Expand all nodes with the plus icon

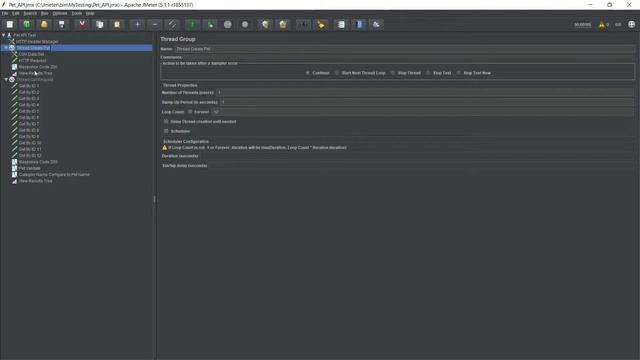137,24
